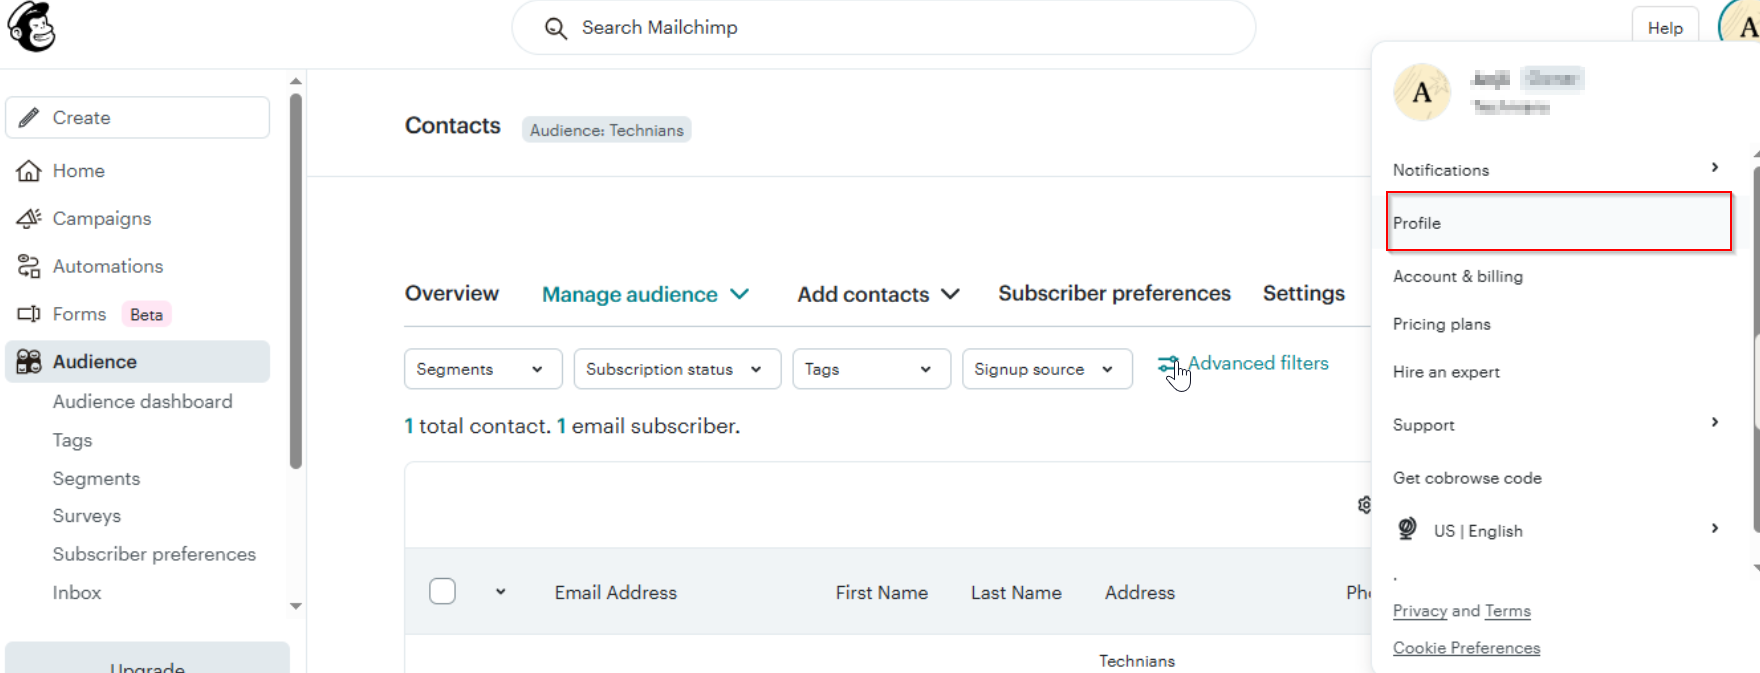Click the sidebar scrollbar thumb

click(x=296, y=280)
